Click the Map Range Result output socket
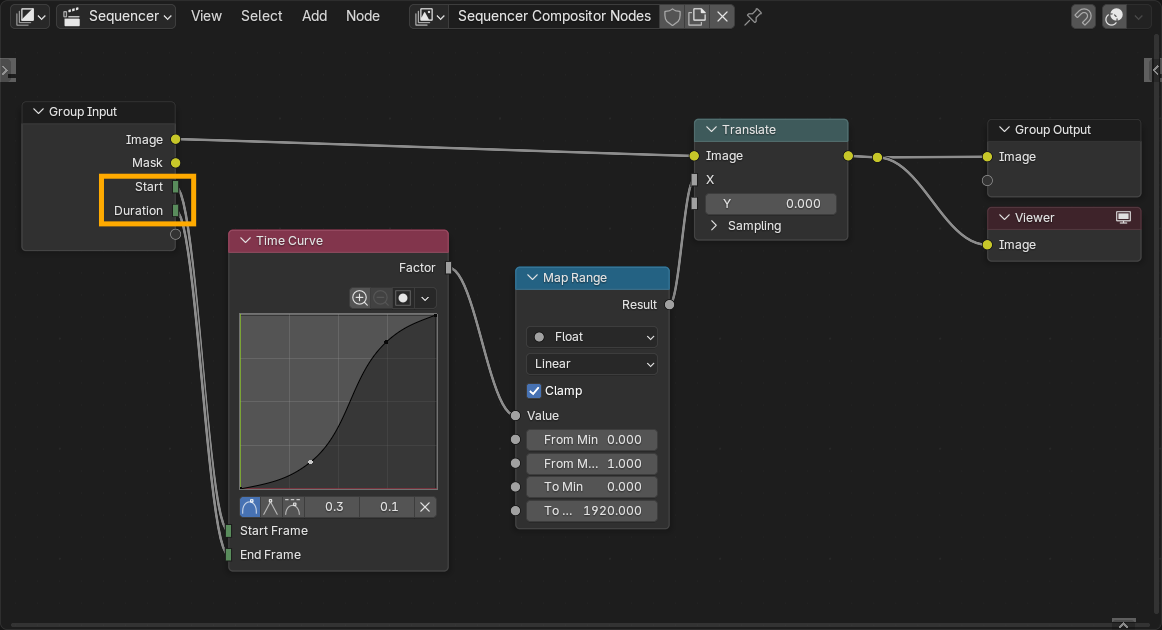 [670, 305]
